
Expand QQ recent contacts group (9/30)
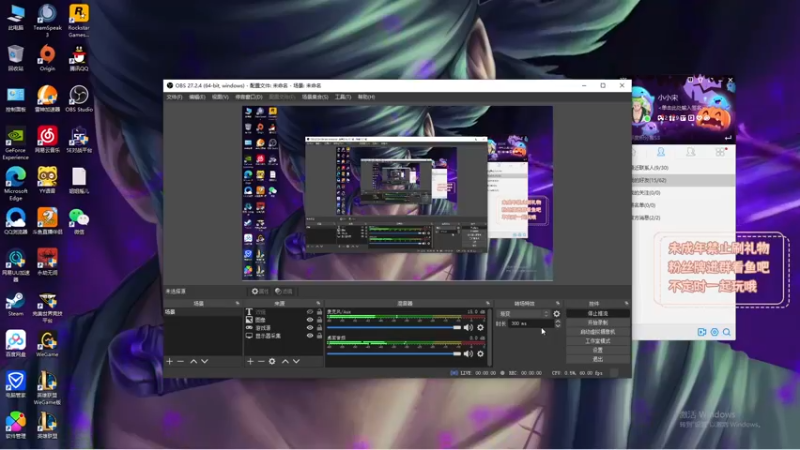coord(684,167)
